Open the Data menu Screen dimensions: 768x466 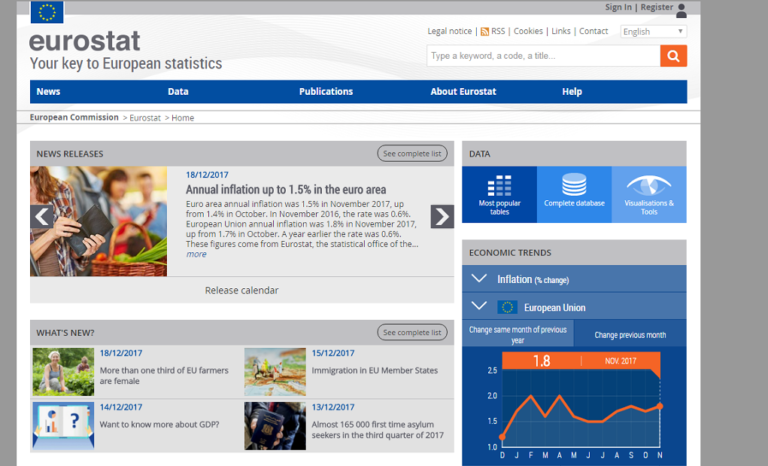pos(178,92)
